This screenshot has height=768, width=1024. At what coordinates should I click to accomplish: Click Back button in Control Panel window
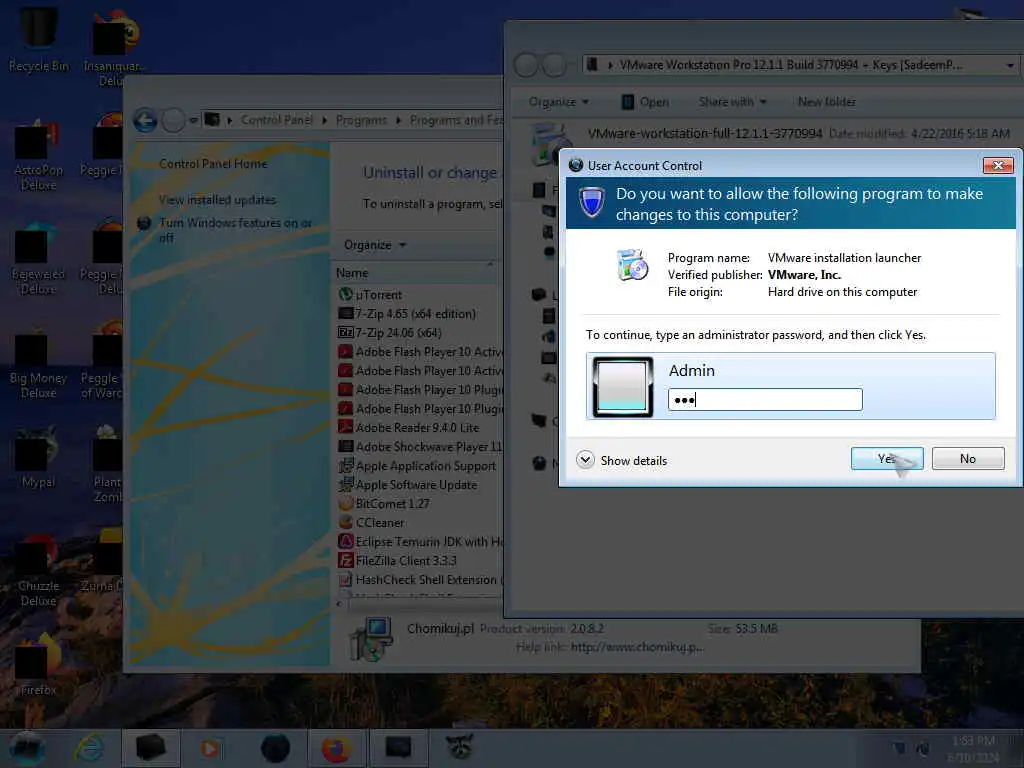click(x=145, y=120)
